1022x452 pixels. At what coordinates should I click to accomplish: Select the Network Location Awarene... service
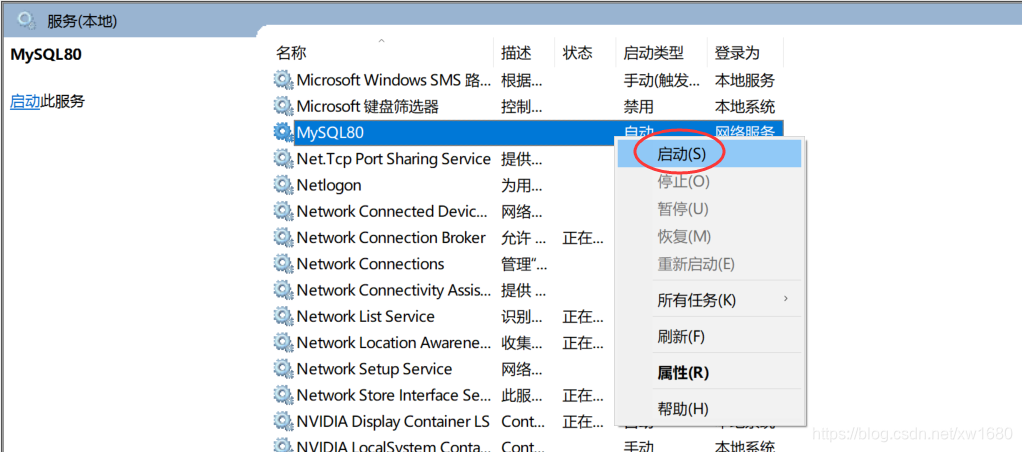pyautogui.click(x=394, y=342)
